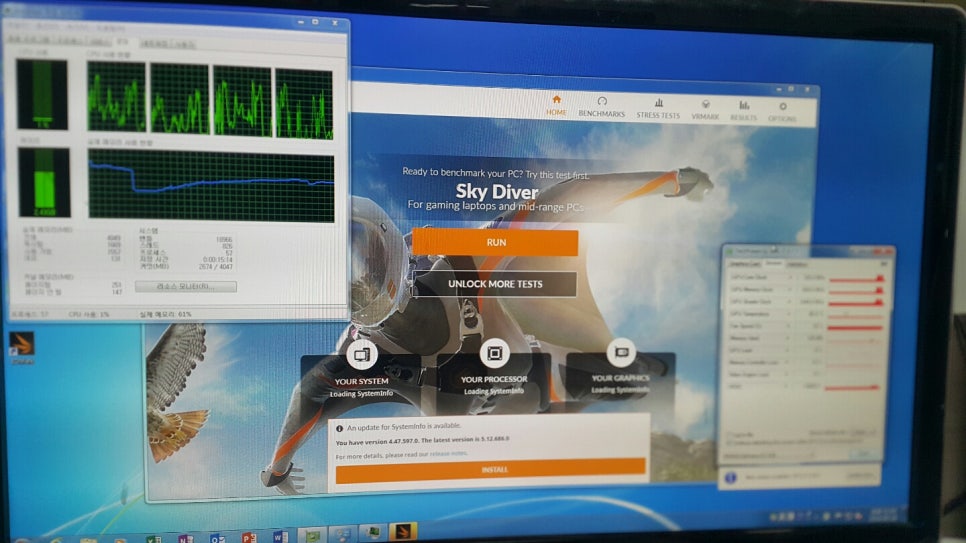966x543 pixels.
Task: Click the Your Processor icon
Action: (x=494, y=353)
